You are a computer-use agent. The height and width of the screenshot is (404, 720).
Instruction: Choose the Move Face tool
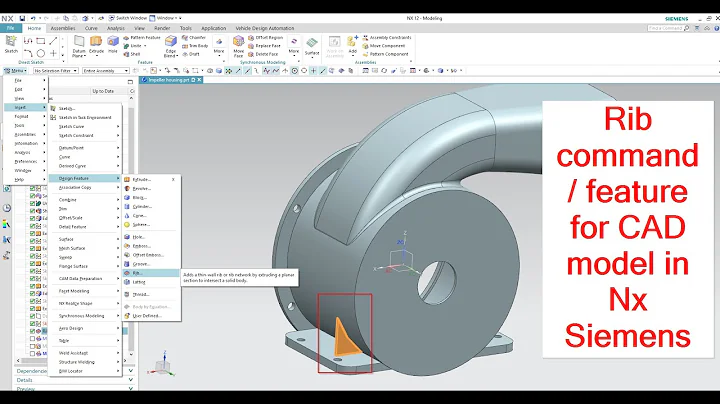238,46
